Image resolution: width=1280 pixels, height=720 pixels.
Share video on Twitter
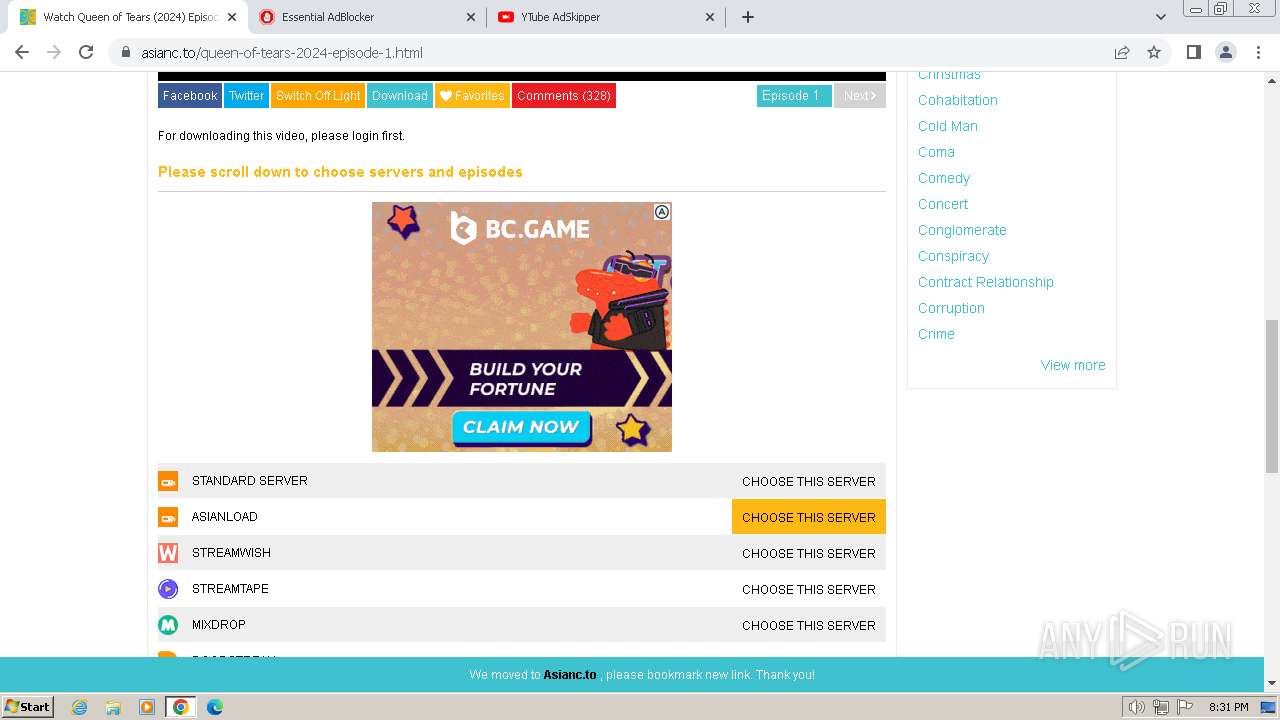(x=246, y=96)
